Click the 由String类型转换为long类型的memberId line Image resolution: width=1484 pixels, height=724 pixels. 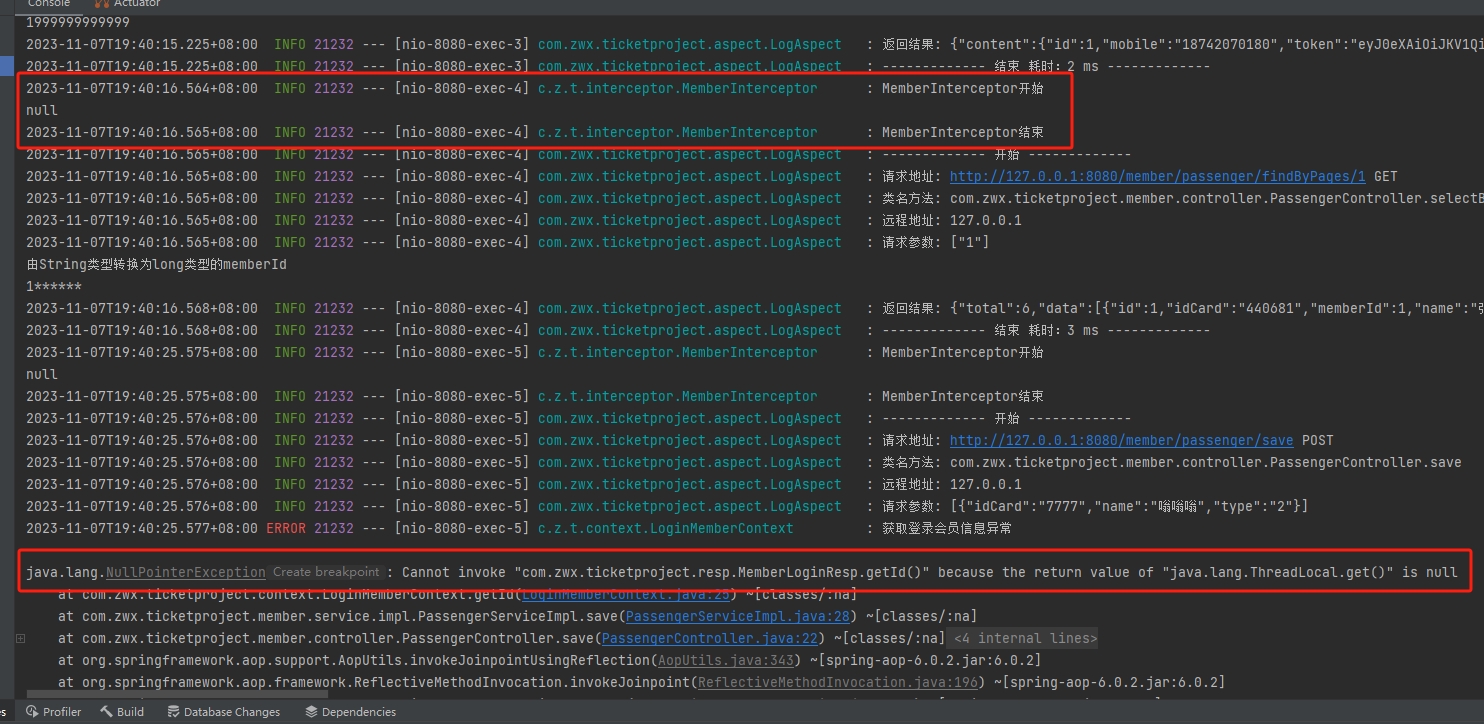[x=156, y=264]
